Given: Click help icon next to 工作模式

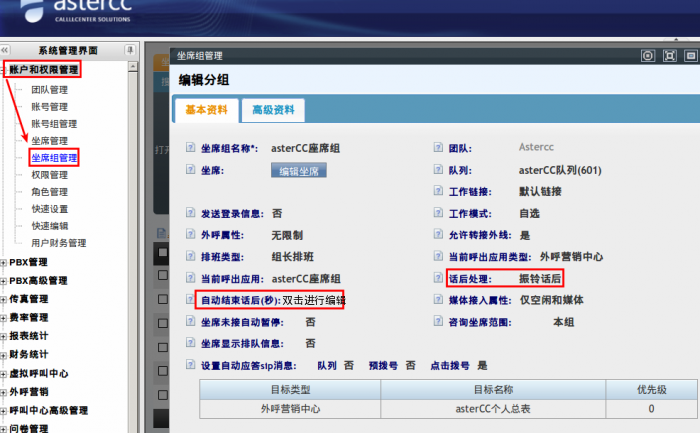Looking at the screenshot, I should (x=438, y=214).
